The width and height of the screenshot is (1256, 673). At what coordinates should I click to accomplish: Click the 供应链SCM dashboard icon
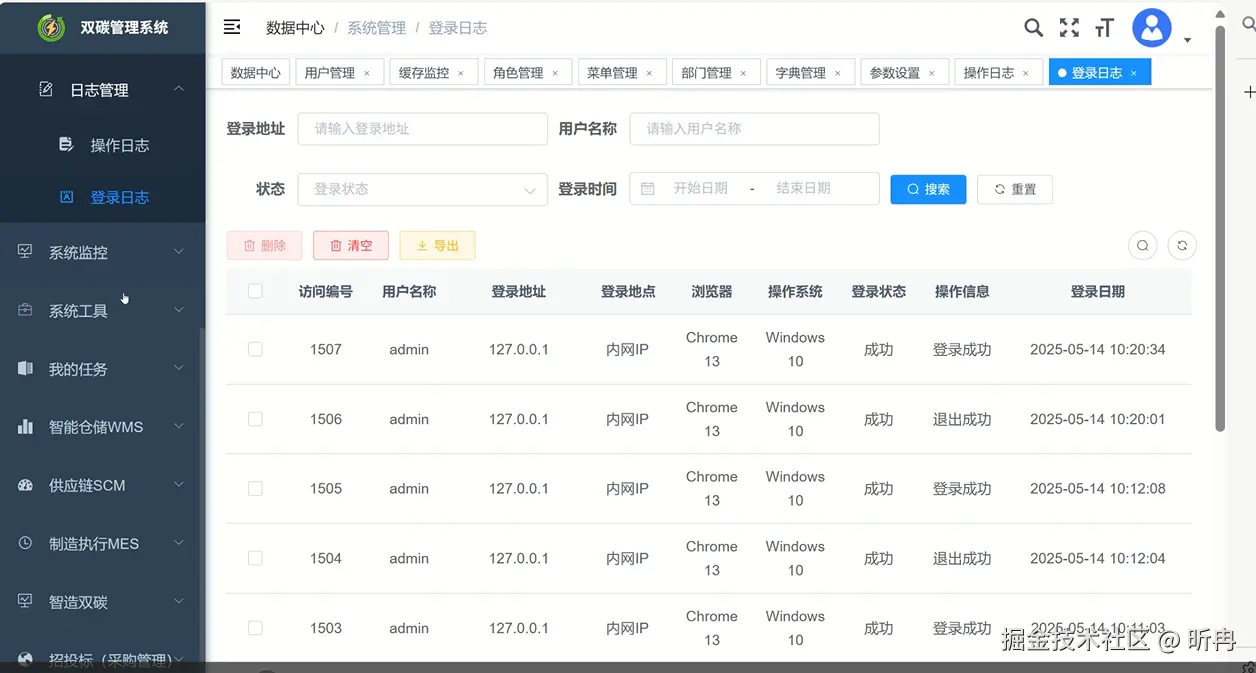[25, 485]
